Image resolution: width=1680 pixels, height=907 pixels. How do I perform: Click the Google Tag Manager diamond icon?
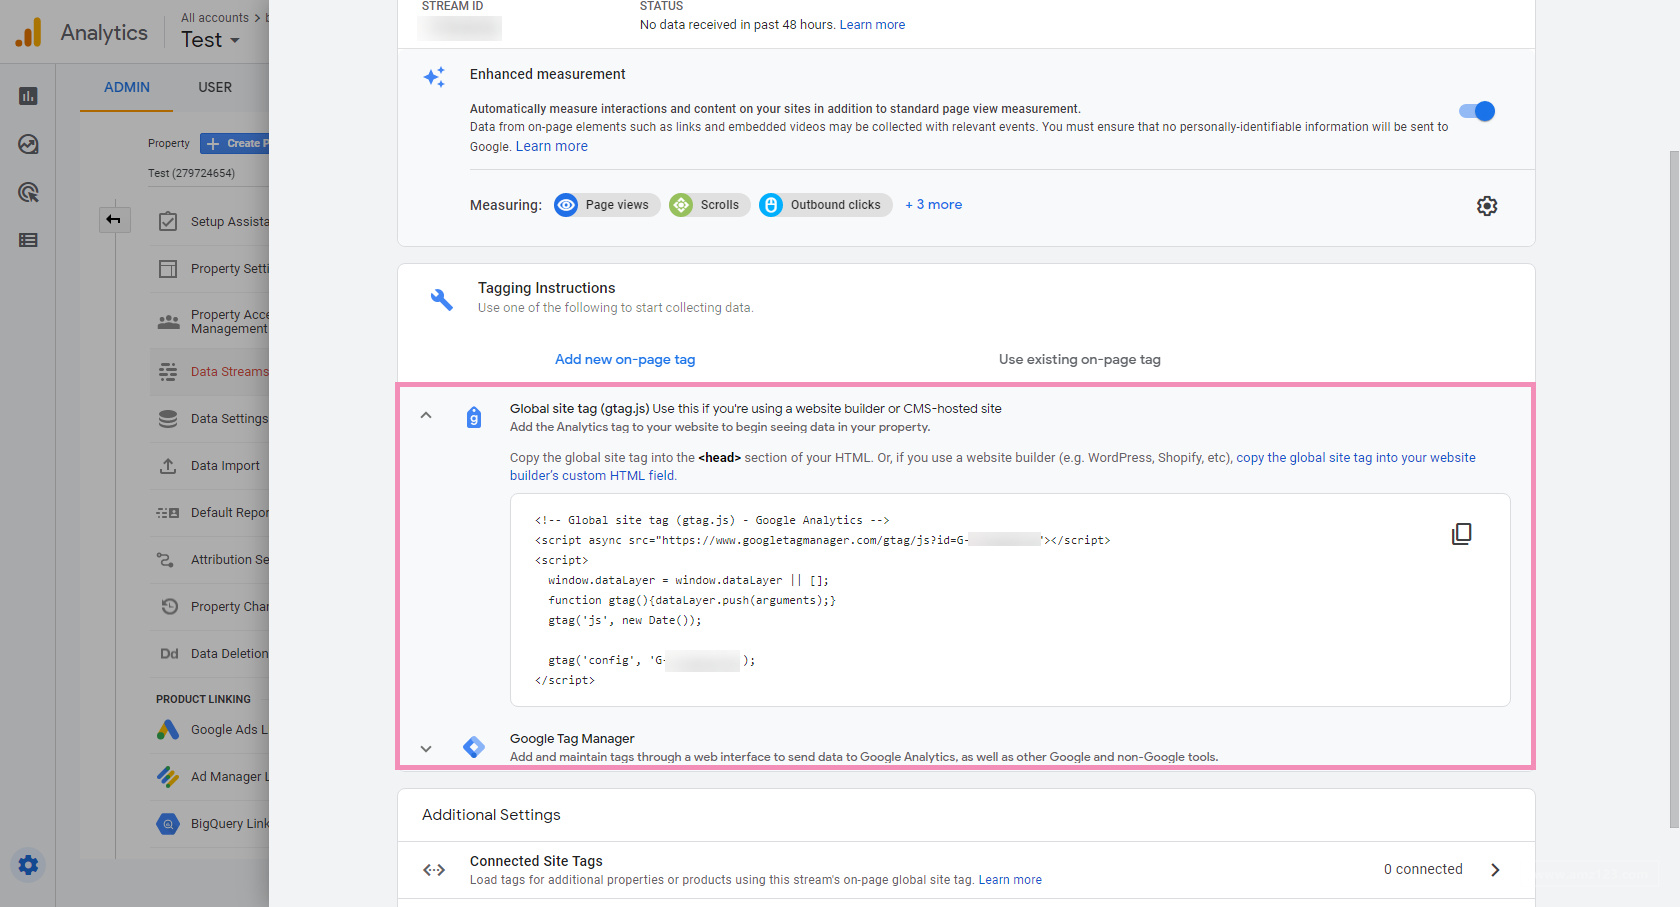(x=474, y=747)
